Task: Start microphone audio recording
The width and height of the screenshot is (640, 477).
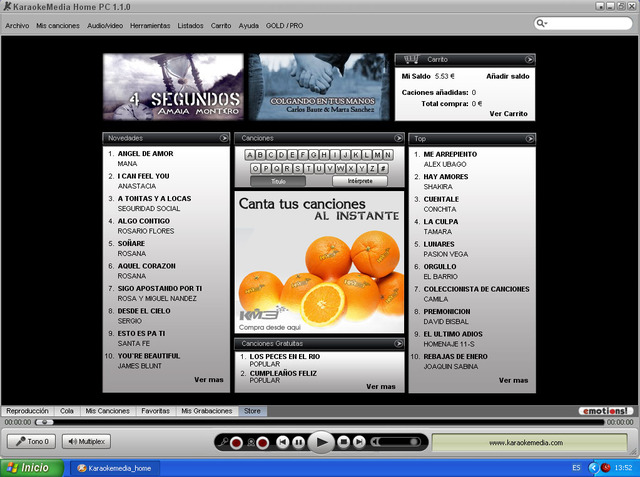Action: (x=236, y=442)
